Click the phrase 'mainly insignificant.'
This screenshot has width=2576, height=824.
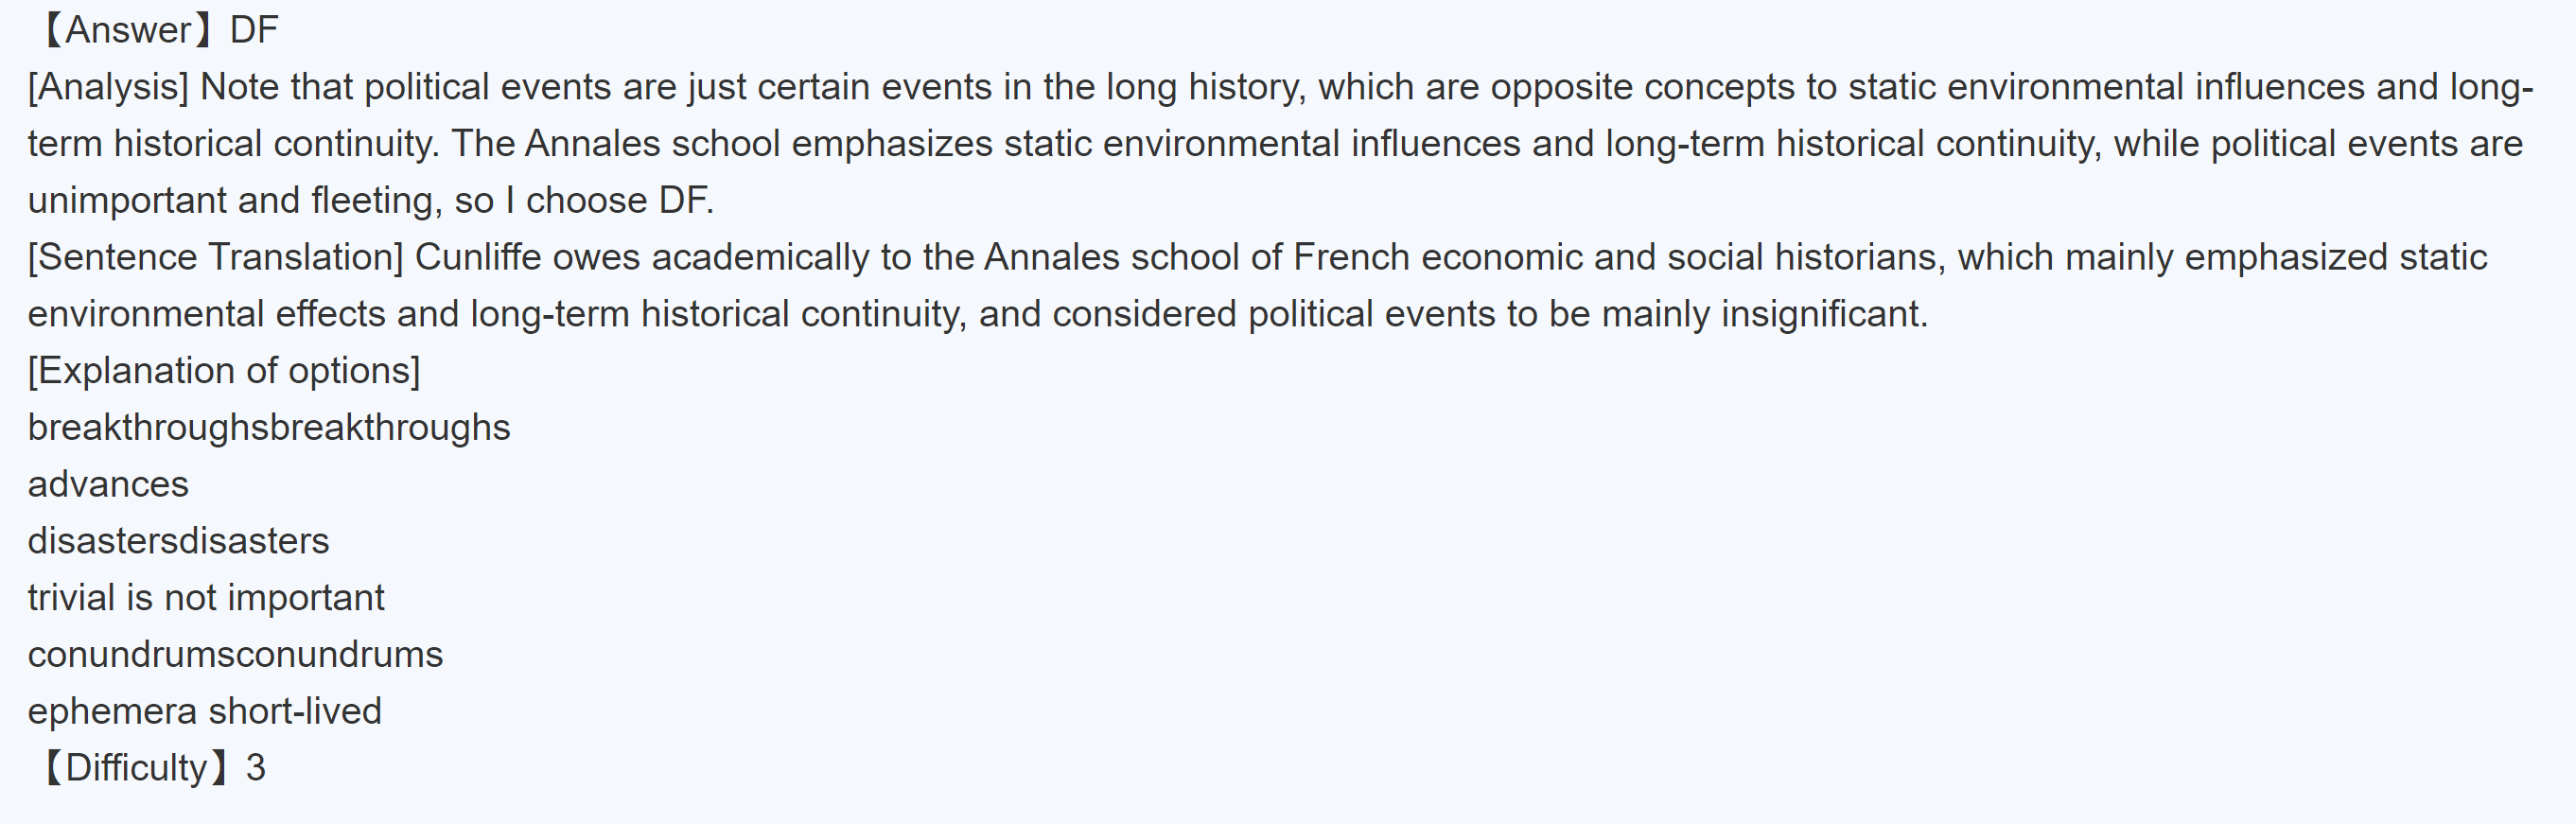pyautogui.click(x=1764, y=314)
